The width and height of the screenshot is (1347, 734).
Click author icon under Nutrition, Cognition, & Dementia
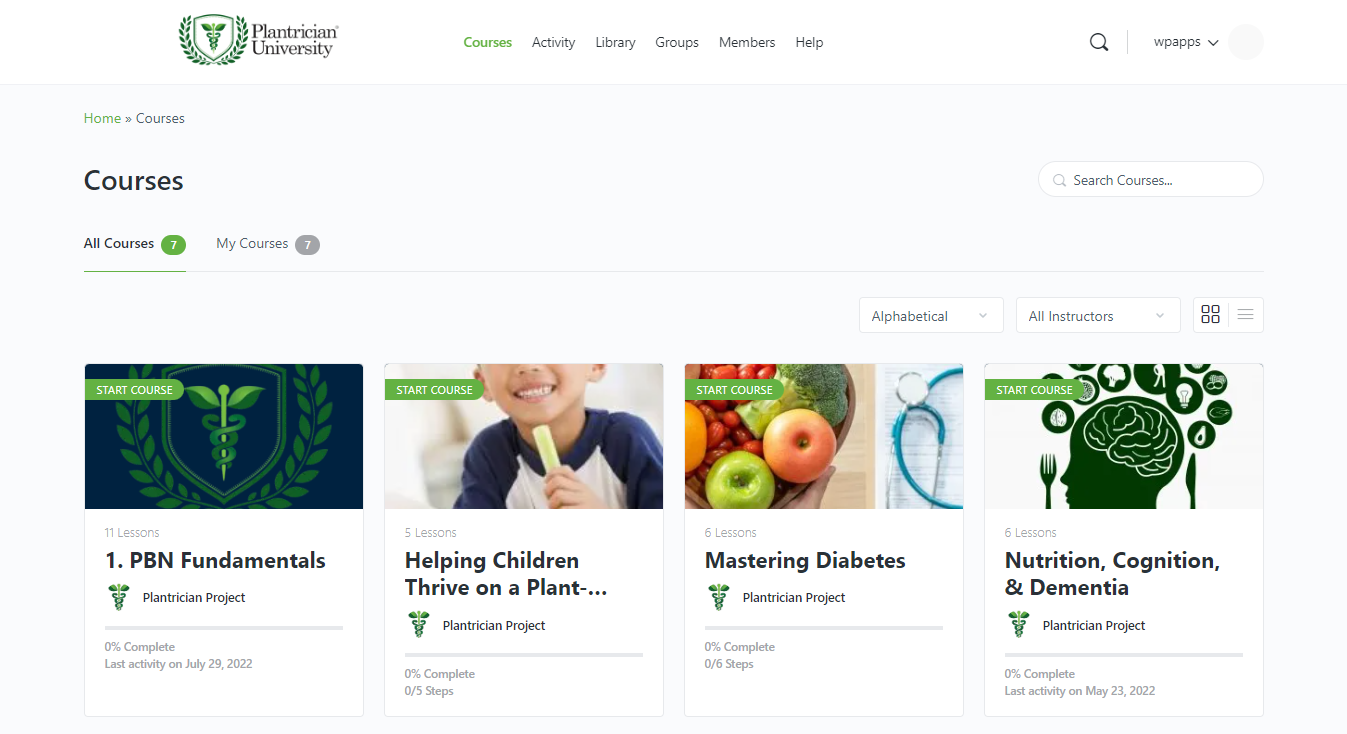pos(1019,625)
